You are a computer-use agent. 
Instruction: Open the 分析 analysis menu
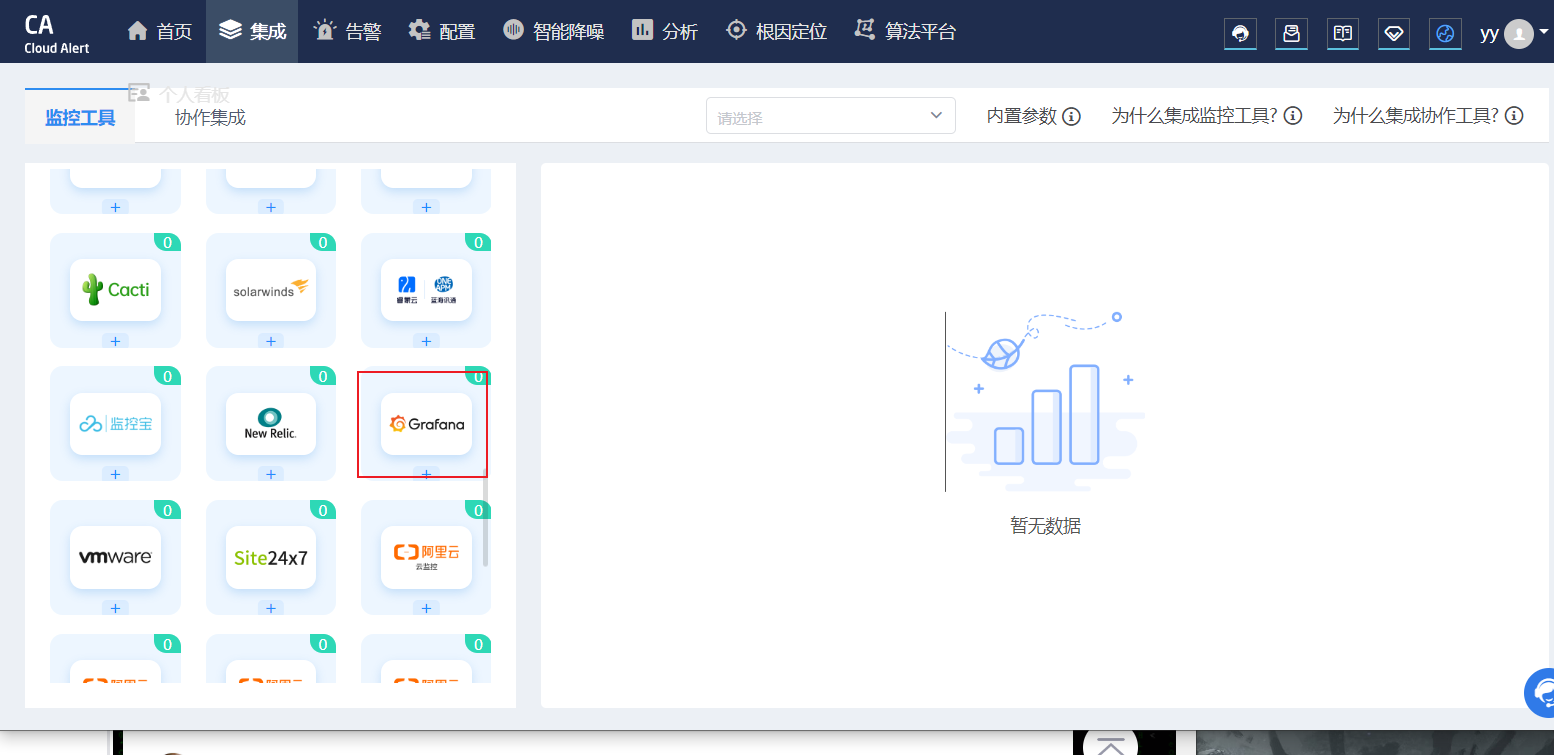(x=665, y=32)
